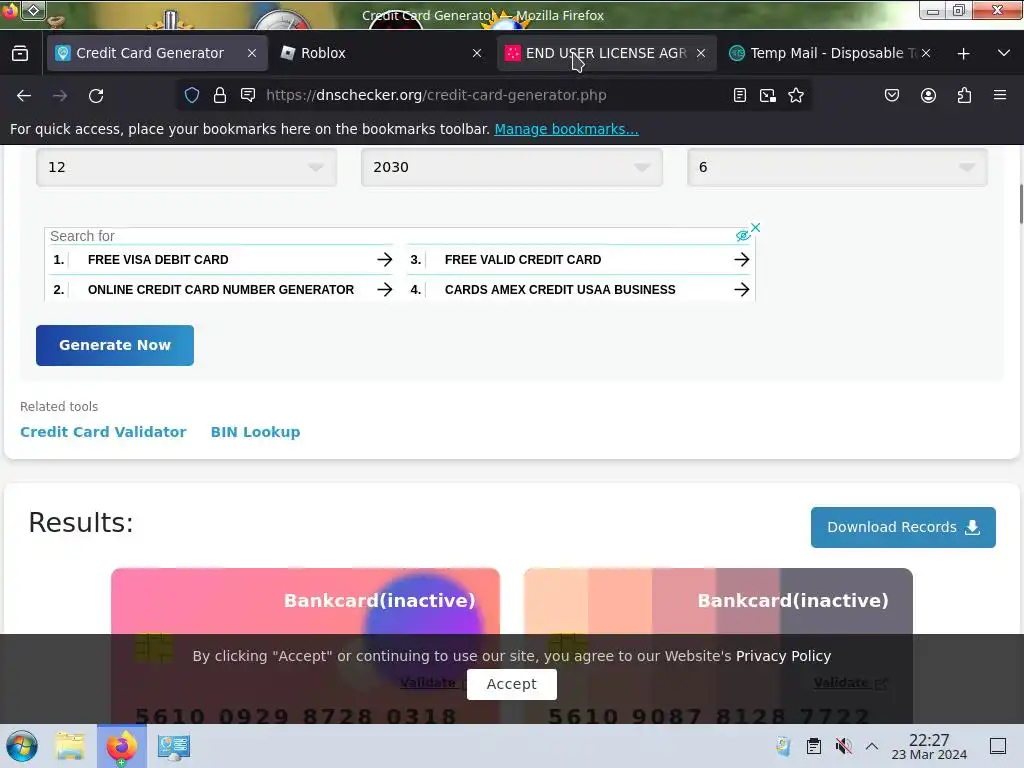
Task: Click Download Records button
Action: click(x=903, y=528)
